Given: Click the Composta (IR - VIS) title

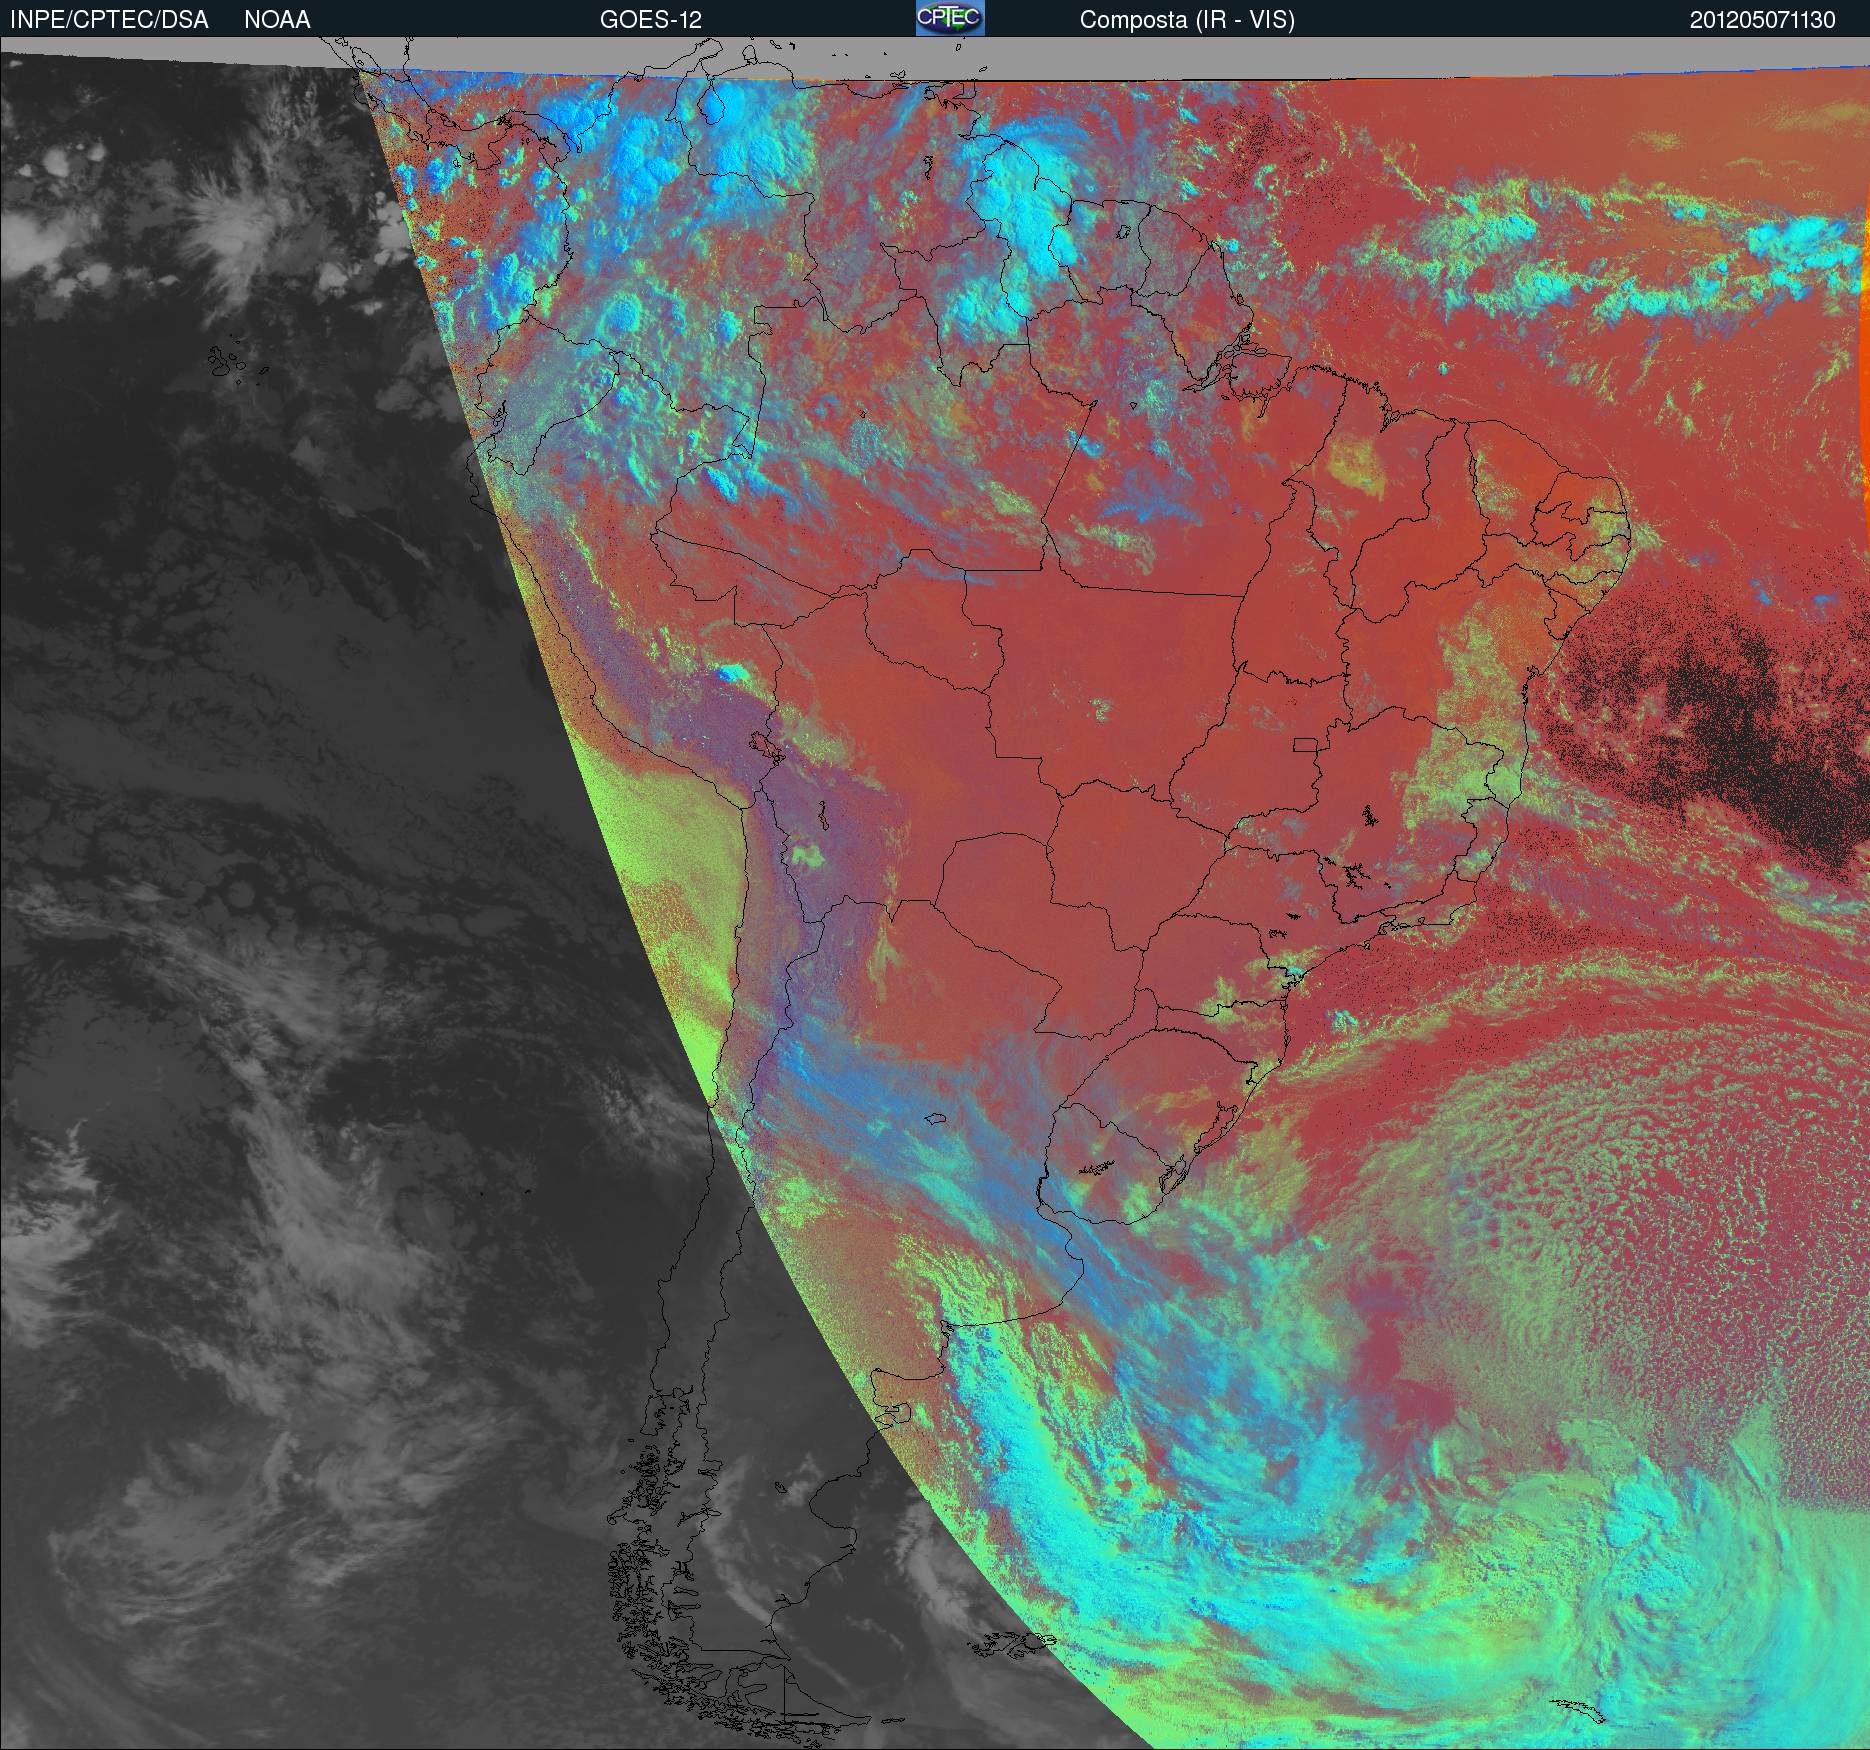Looking at the screenshot, I should [x=1187, y=20].
